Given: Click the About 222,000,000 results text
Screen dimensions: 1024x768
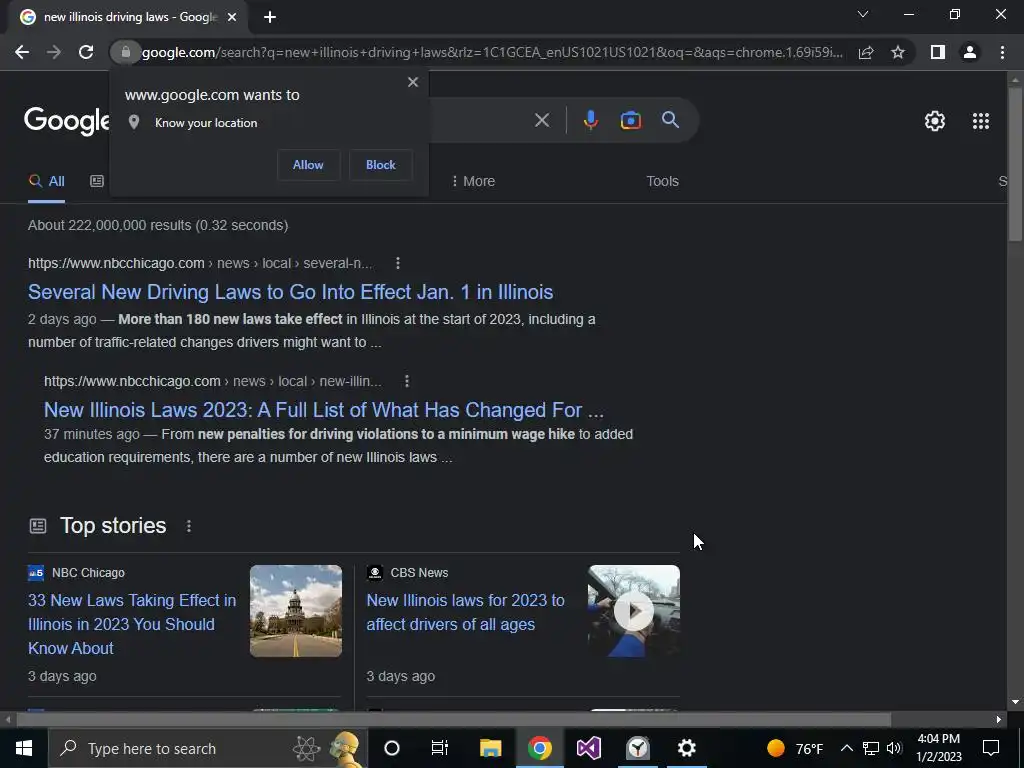Looking at the screenshot, I should pyautogui.click(x=158, y=226).
